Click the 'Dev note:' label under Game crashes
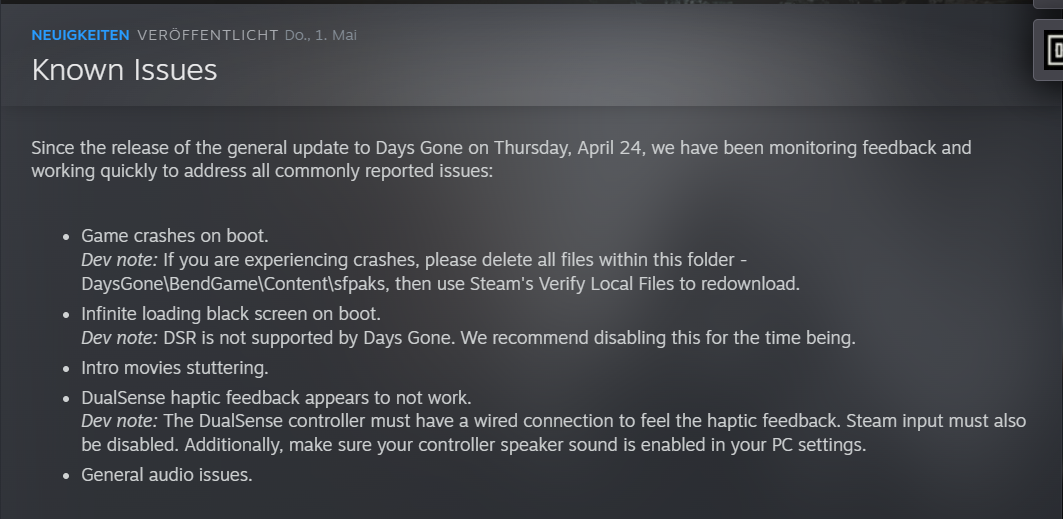The width and height of the screenshot is (1063, 519). [x=119, y=260]
